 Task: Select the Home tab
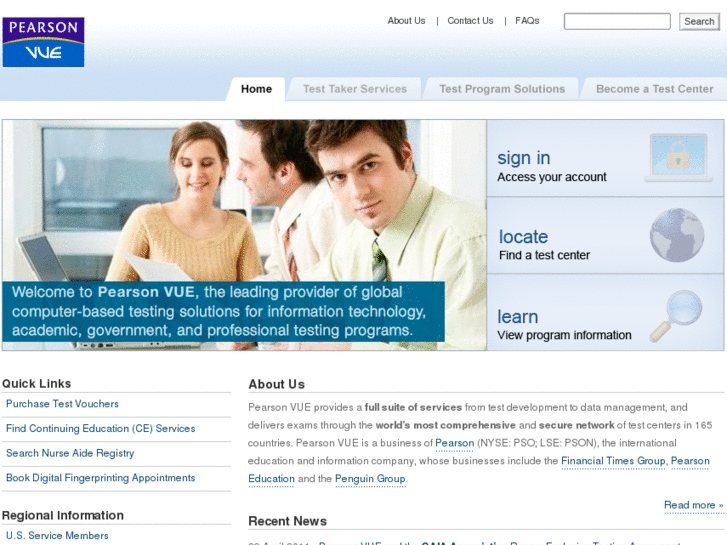coord(256,89)
